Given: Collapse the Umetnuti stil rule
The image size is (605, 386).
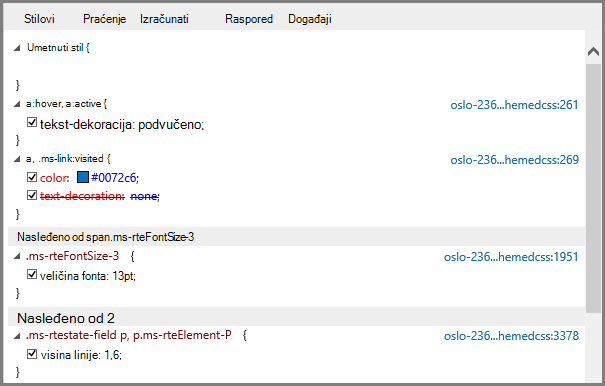Looking at the screenshot, I should tap(17, 48).
